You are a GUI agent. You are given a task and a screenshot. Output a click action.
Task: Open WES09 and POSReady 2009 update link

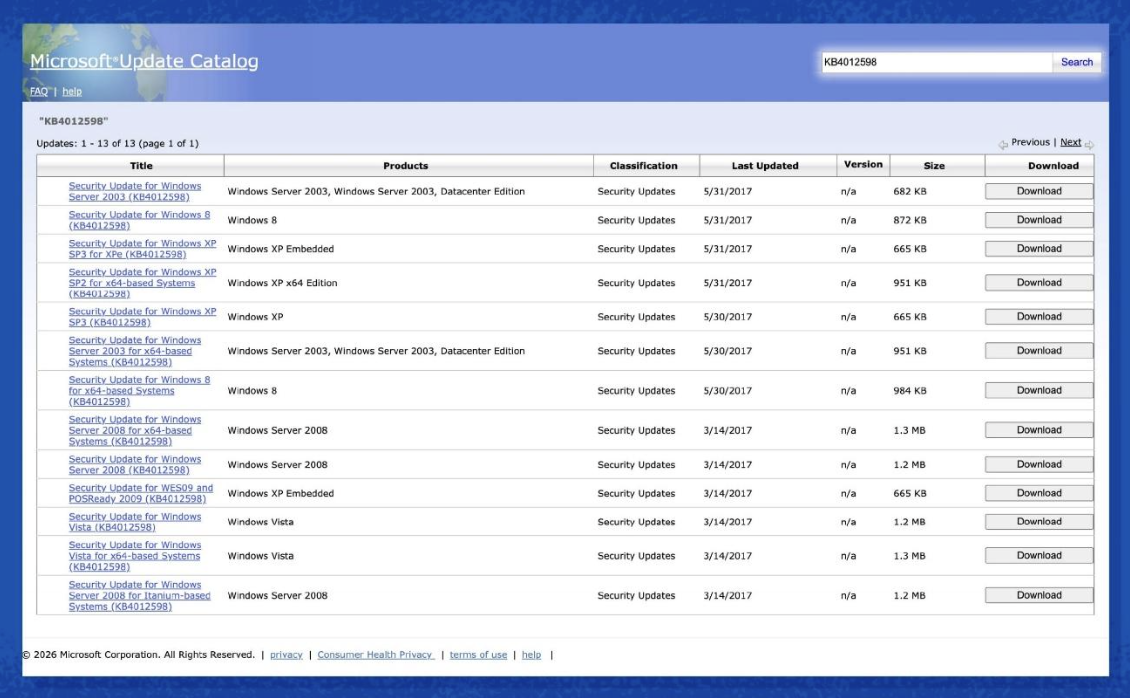coord(141,493)
